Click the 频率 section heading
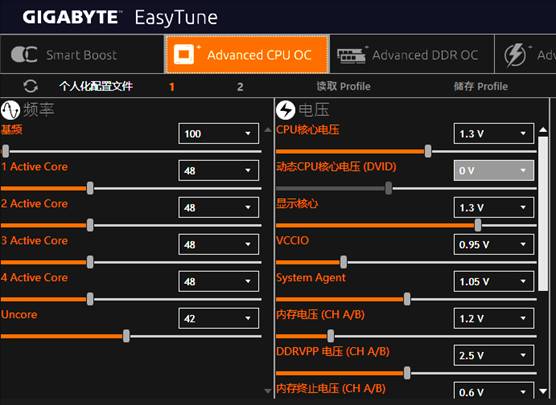The image size is (556, 405). 39,110
